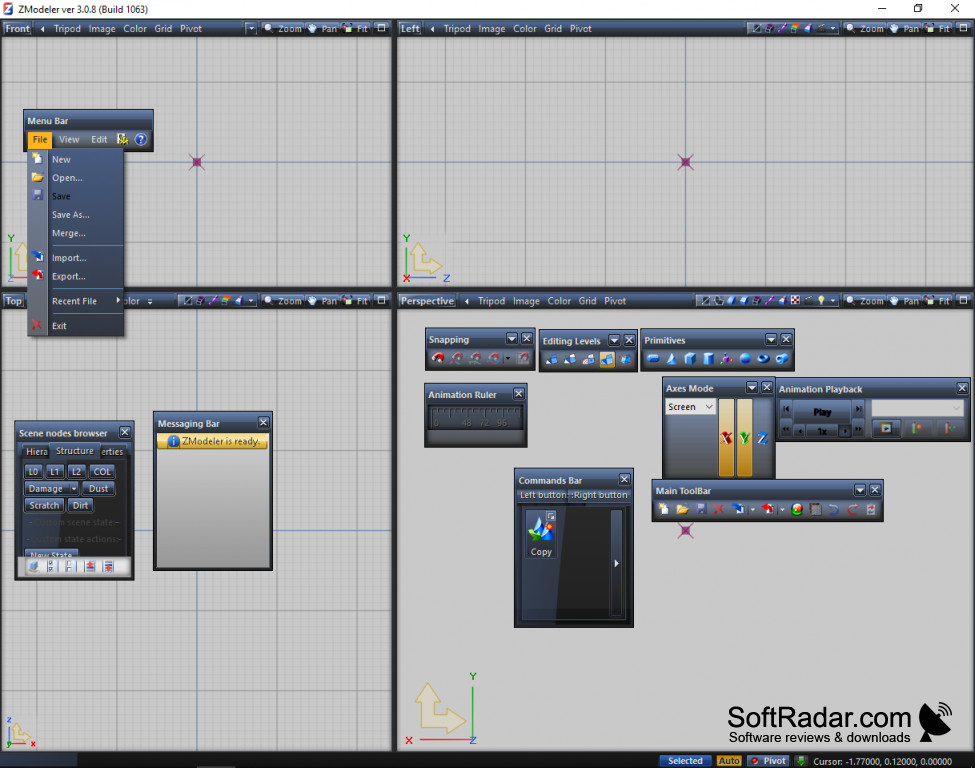Click the Scratch button
The width and height of the screenshot is (975, 768).
[44, 506]
